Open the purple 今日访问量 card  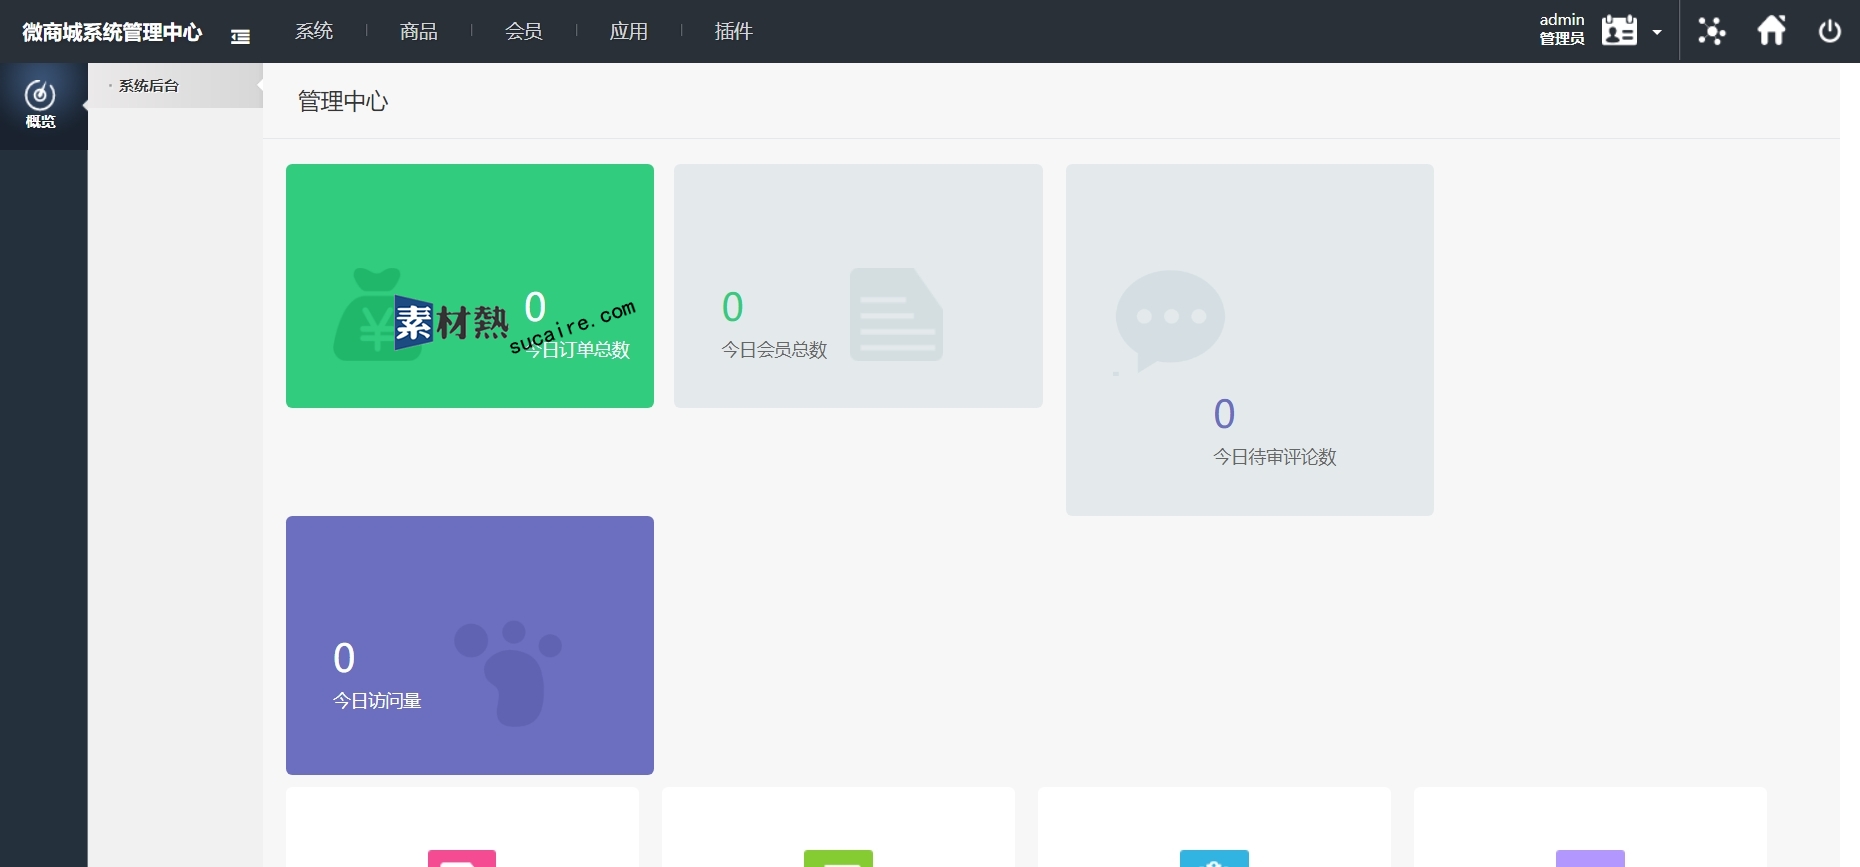(470, 645)
